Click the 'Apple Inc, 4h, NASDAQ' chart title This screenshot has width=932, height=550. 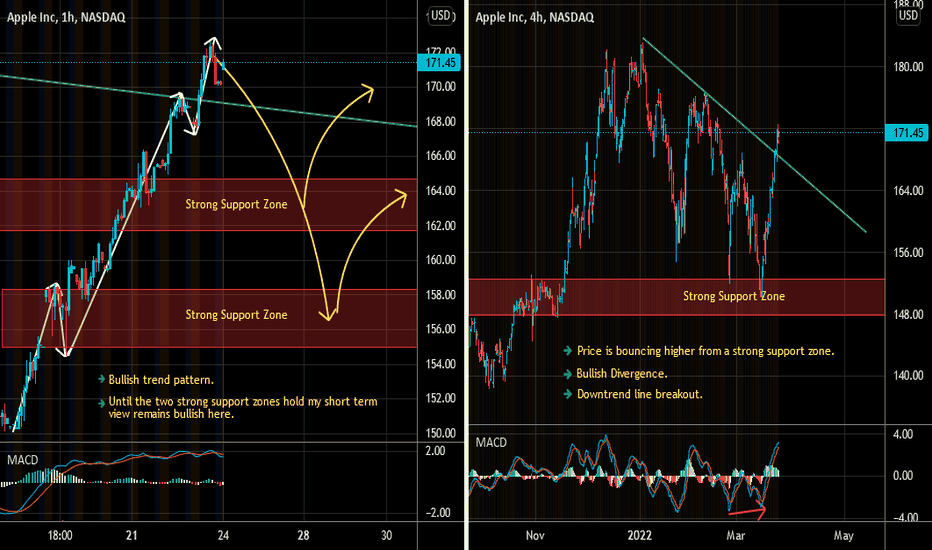click(x=534, y=17)
